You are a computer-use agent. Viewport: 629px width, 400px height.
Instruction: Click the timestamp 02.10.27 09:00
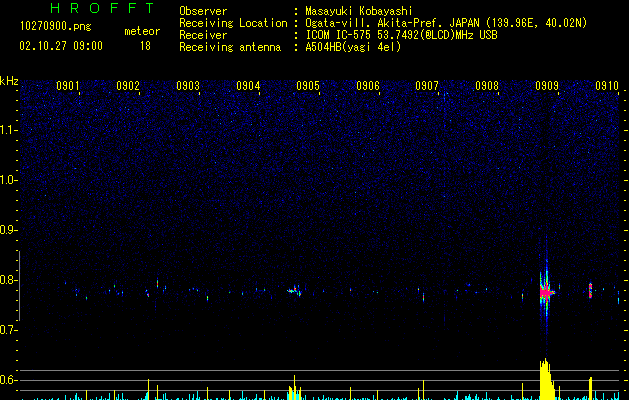pyautogui.click(x=61, y=46)
